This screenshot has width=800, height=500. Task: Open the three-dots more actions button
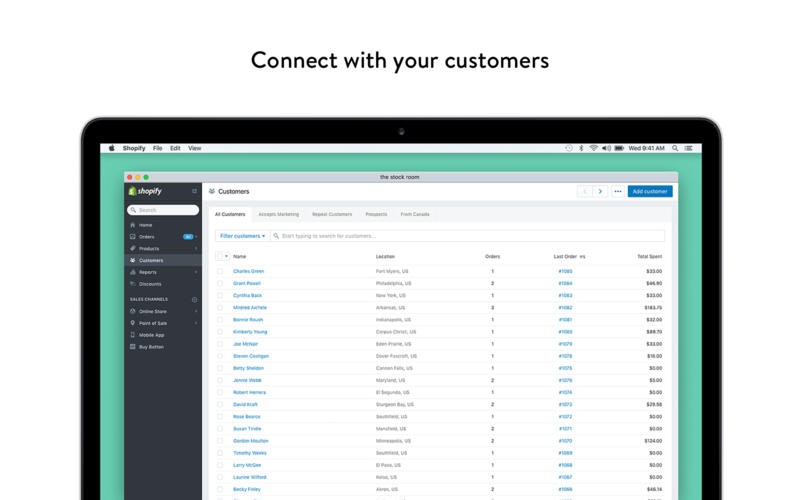(x=617, y=191)
